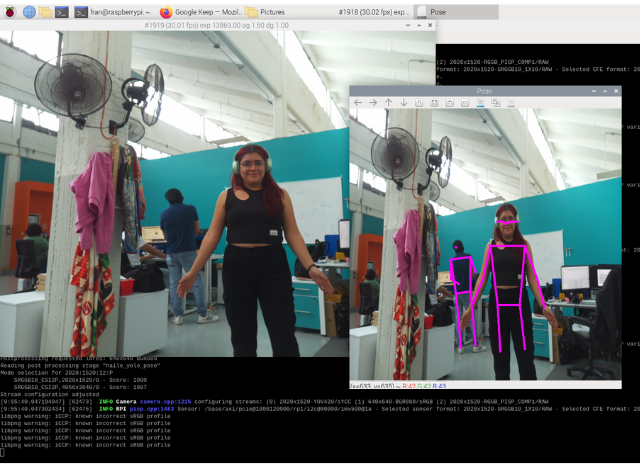640x464 pixels.
Task: Launch the web browser globe icon
Action: point(29,12)
